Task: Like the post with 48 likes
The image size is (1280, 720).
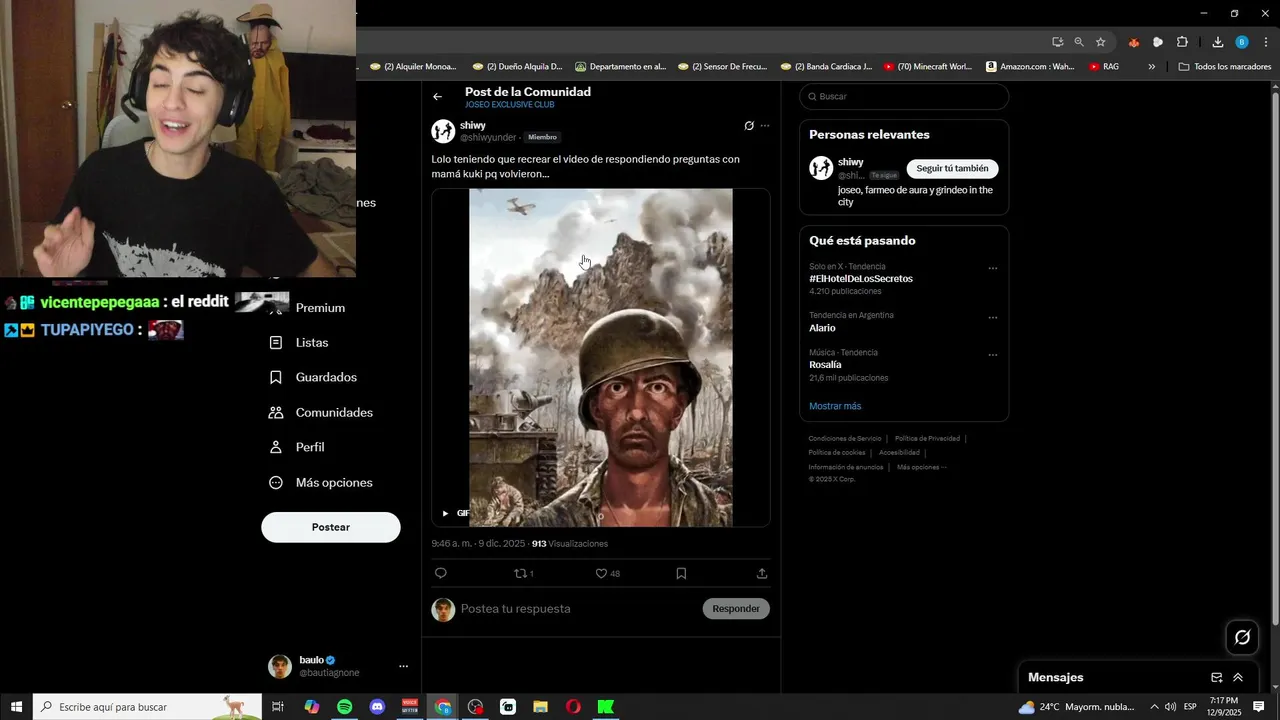Action: [607, 573]
